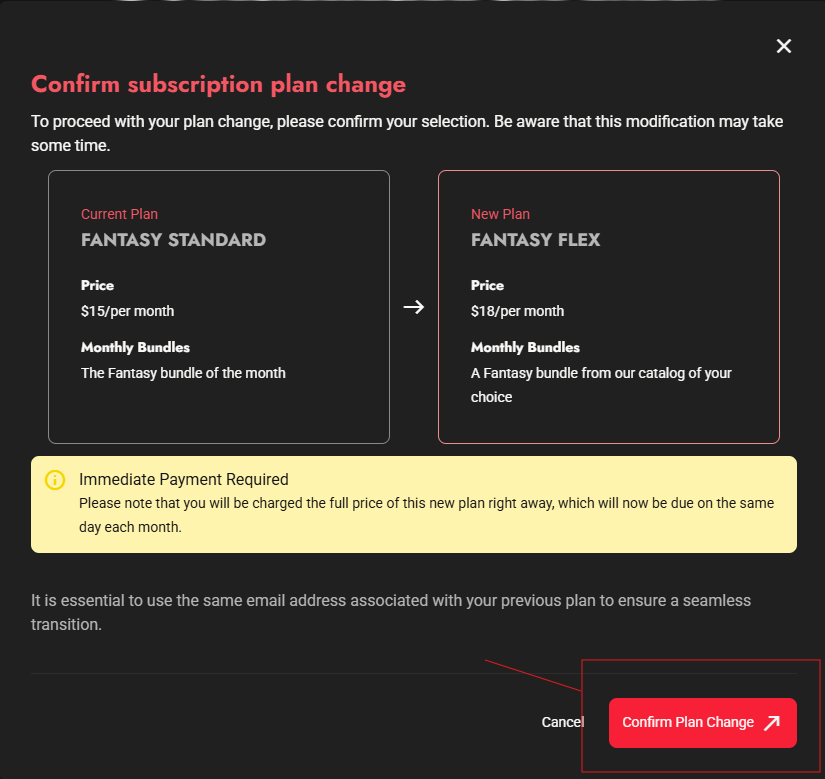
Task: Click the red Current Plan label
Action: pyautogui.click(x=119, y=214)
